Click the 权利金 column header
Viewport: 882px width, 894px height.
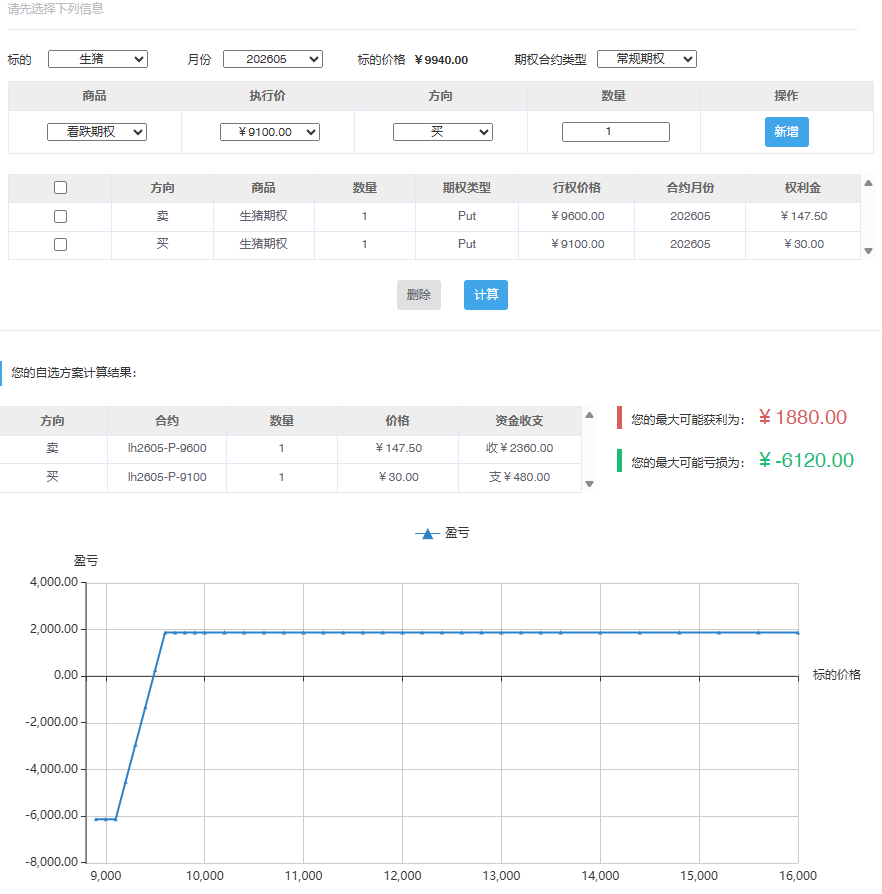(x=802, y=188)
